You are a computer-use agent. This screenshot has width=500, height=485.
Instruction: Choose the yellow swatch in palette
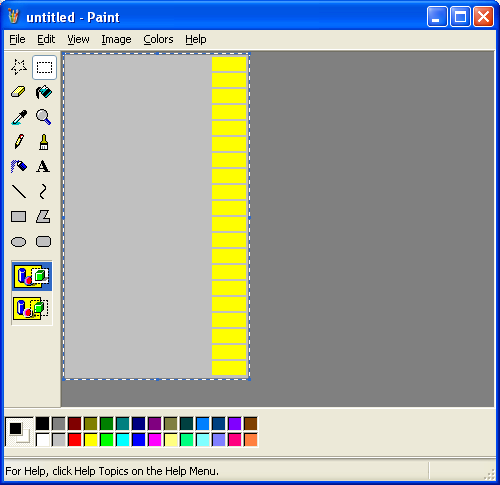[x=91, y=440]
